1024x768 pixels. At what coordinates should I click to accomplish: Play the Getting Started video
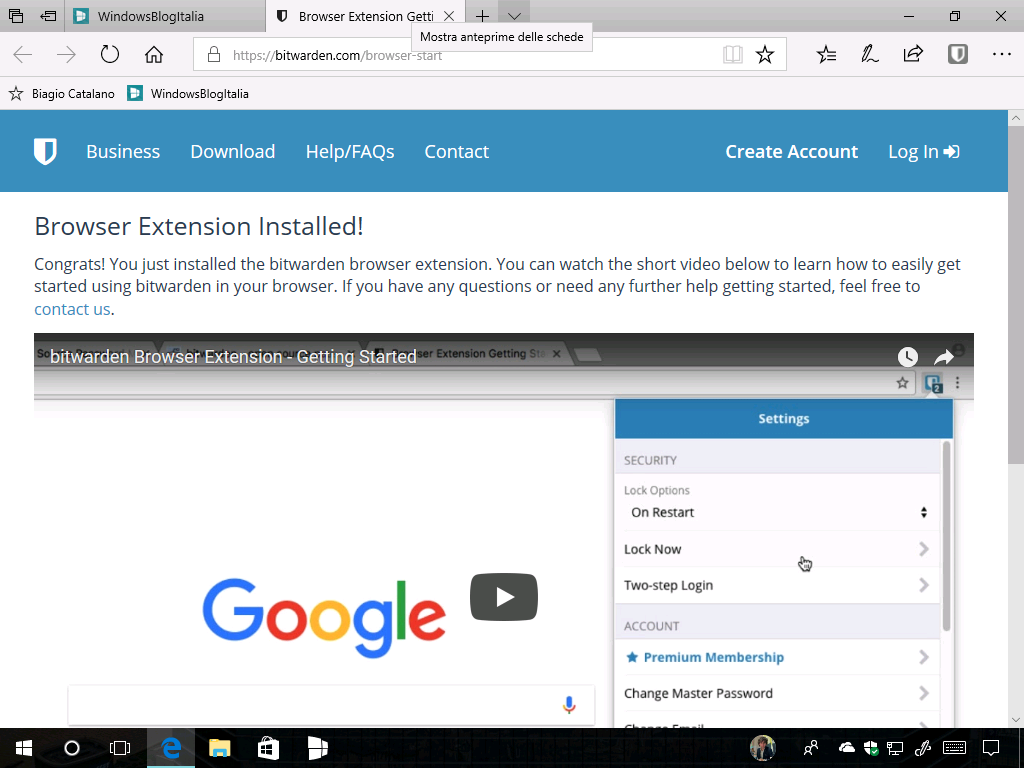pos(504,597)
